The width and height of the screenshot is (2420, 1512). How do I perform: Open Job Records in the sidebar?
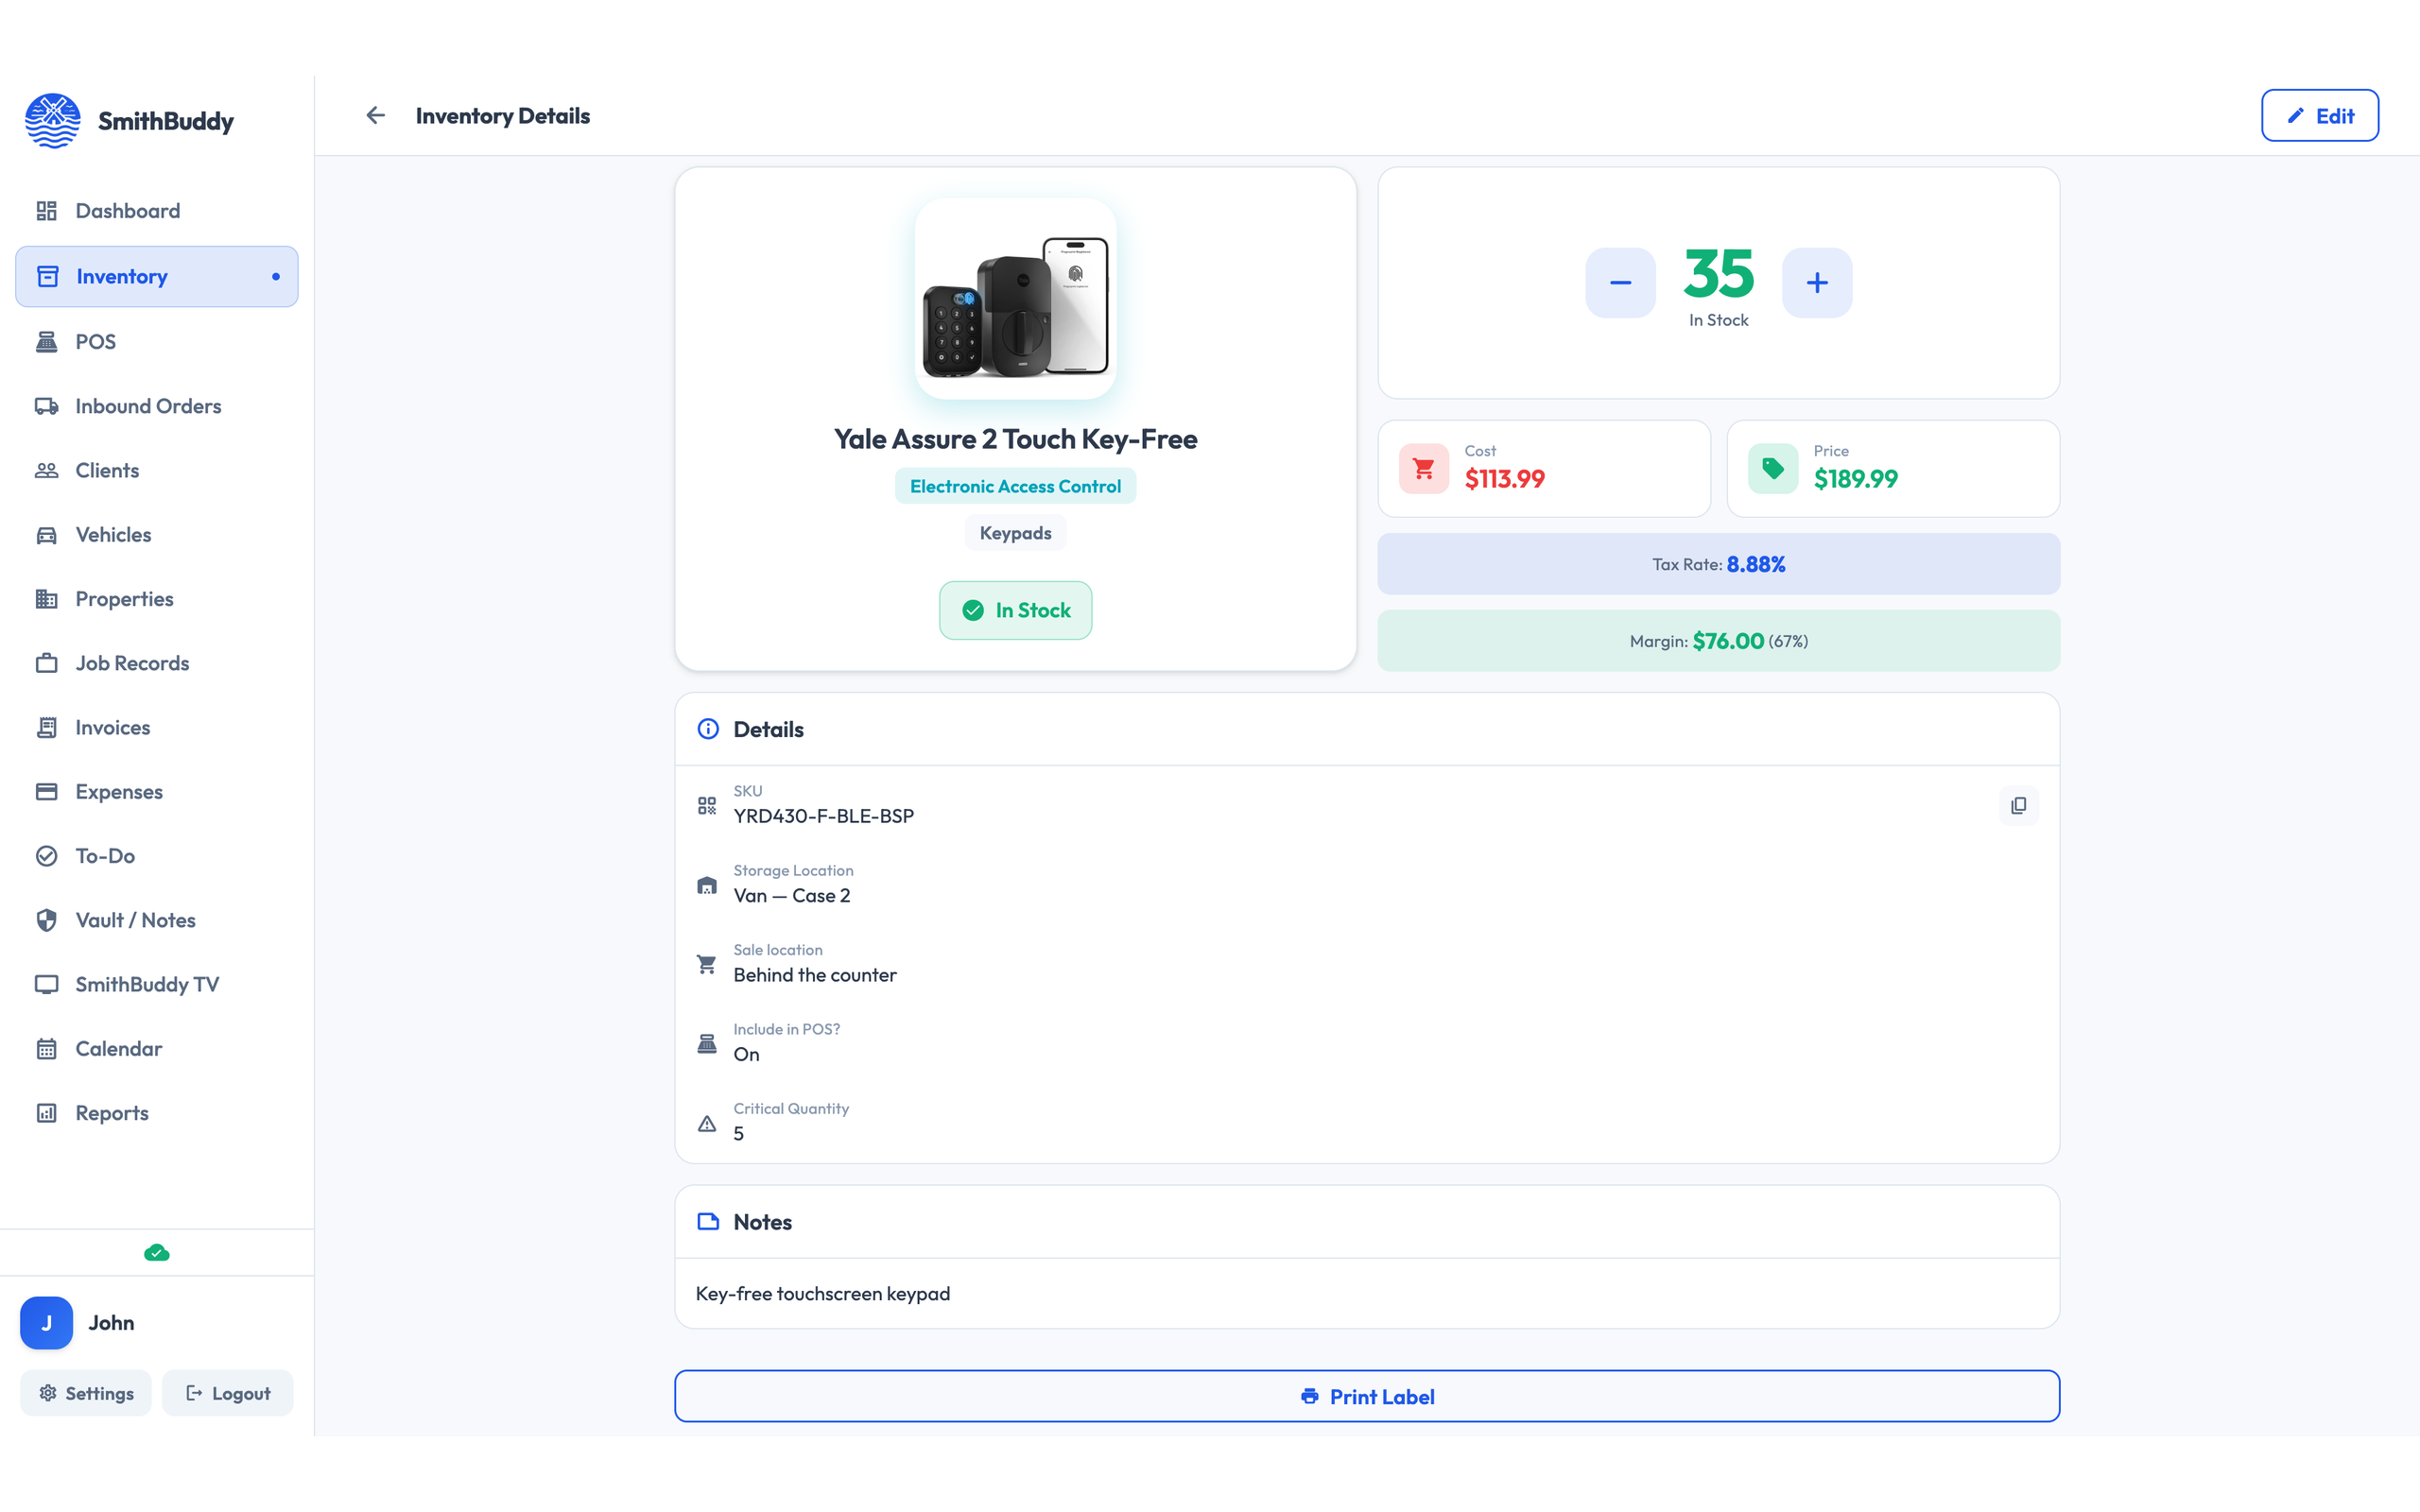[x=157, y=663]
